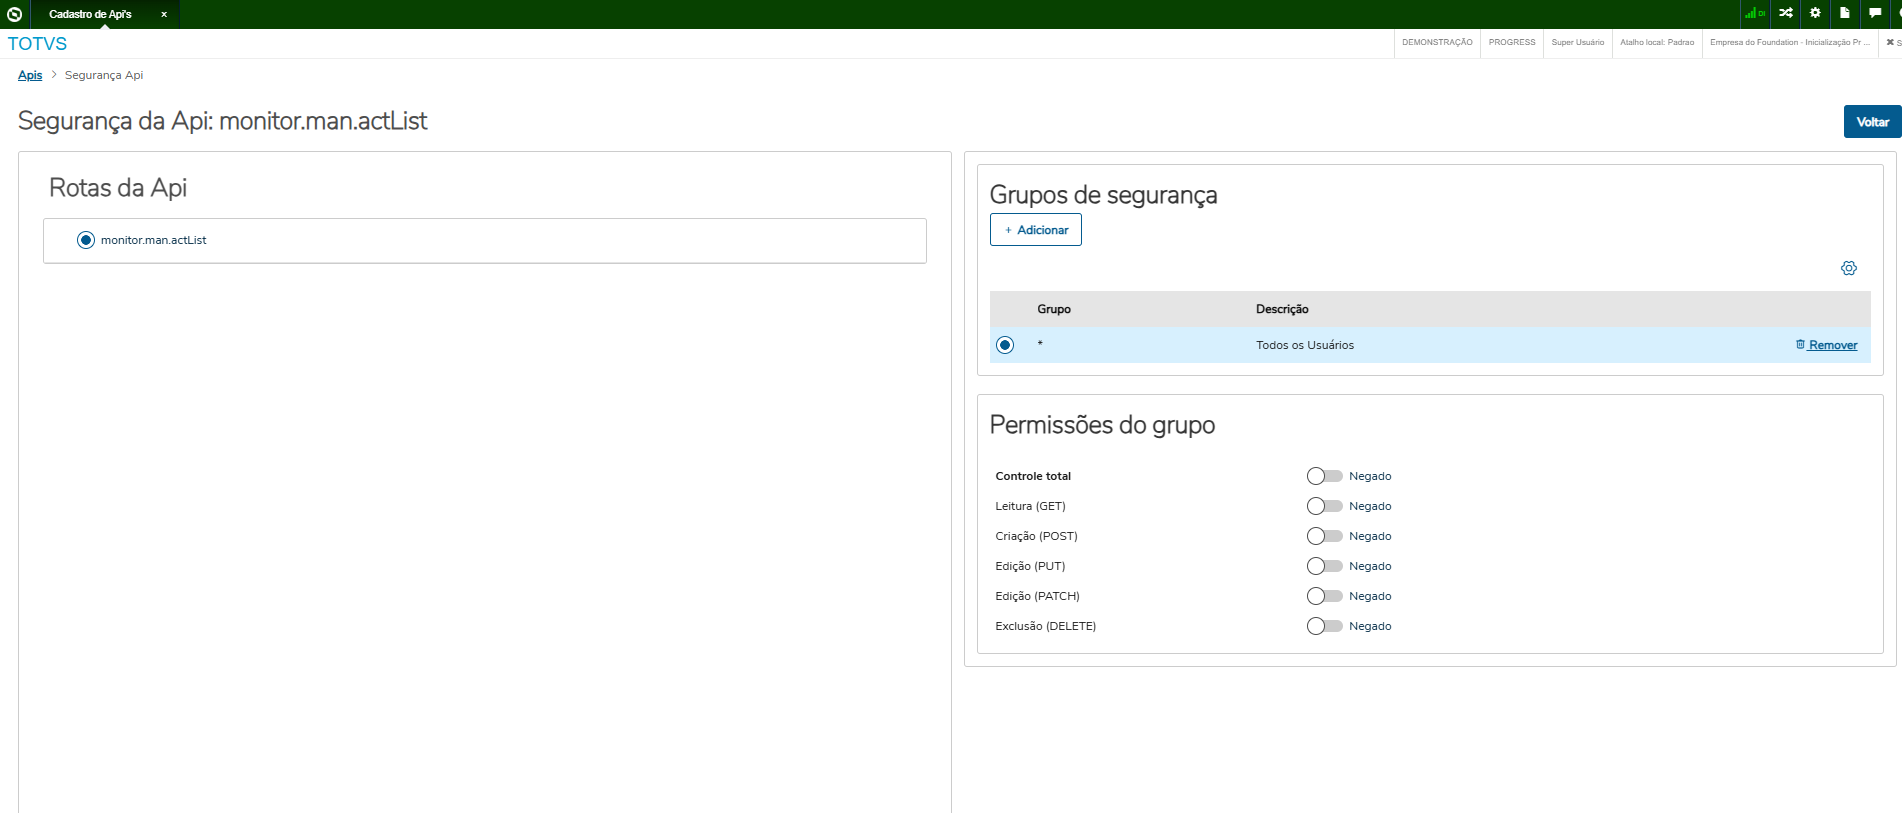The width and height of the screenshot is (1902, 813).
Task: Click the green signal strength indicator icon
Action: click(1753, 13)
